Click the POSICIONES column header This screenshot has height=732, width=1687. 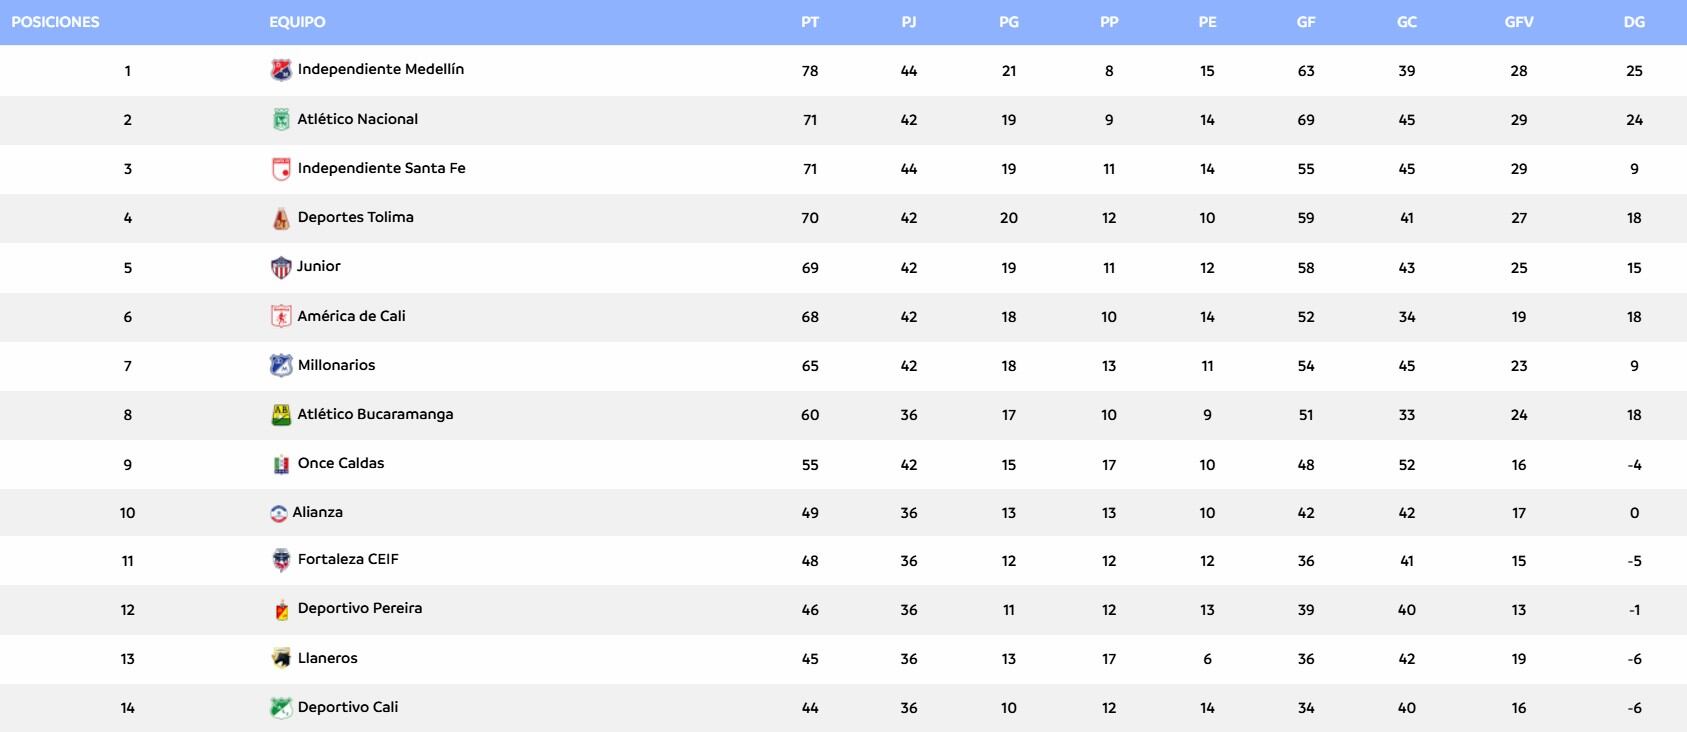(x=55, y=22)
